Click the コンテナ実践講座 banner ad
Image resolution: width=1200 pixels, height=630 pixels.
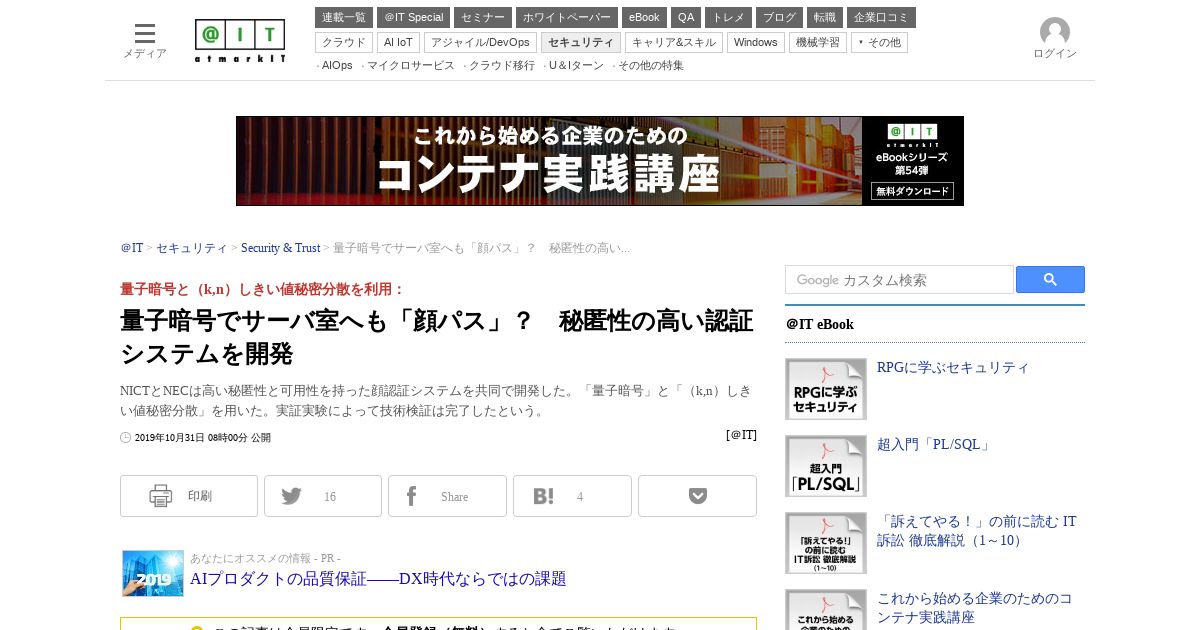pos(600,161)
